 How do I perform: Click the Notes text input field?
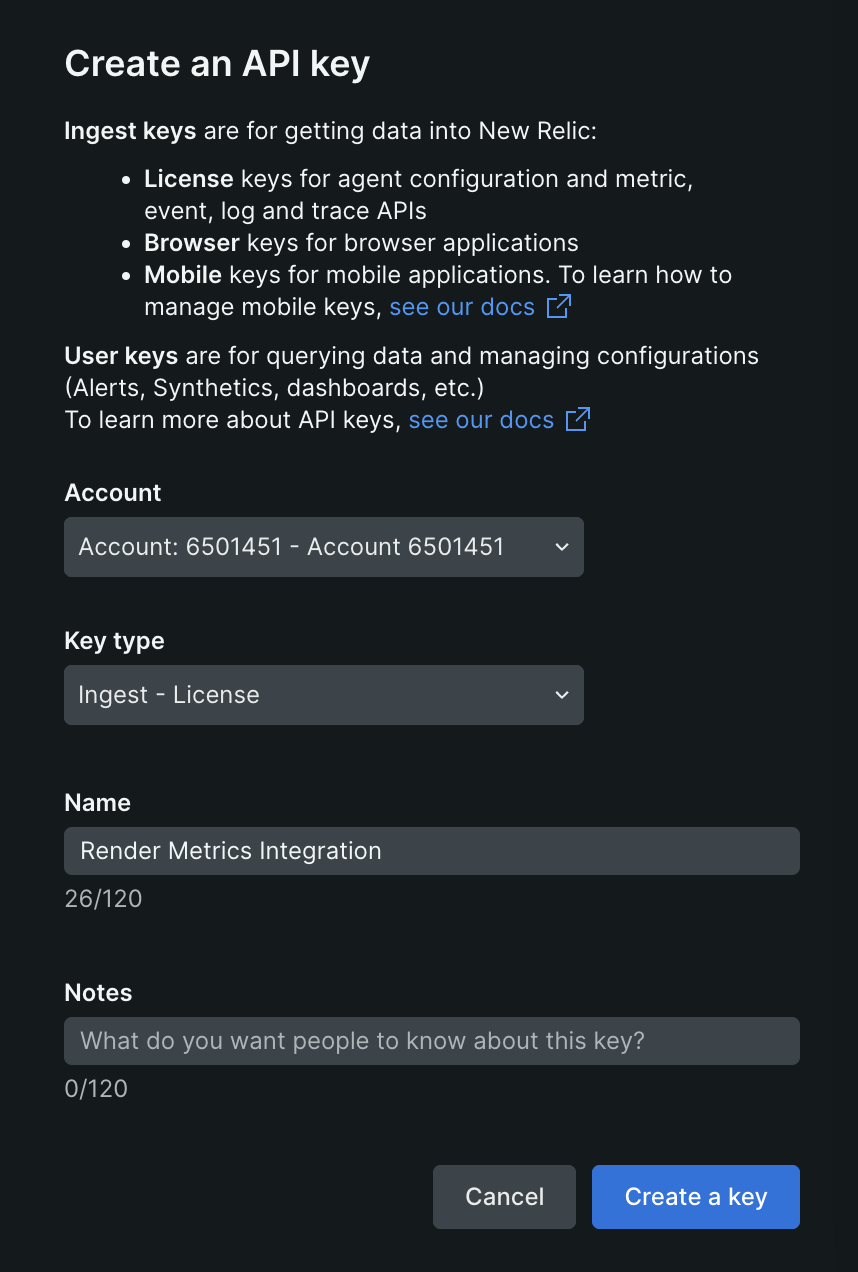[432, 1041]
